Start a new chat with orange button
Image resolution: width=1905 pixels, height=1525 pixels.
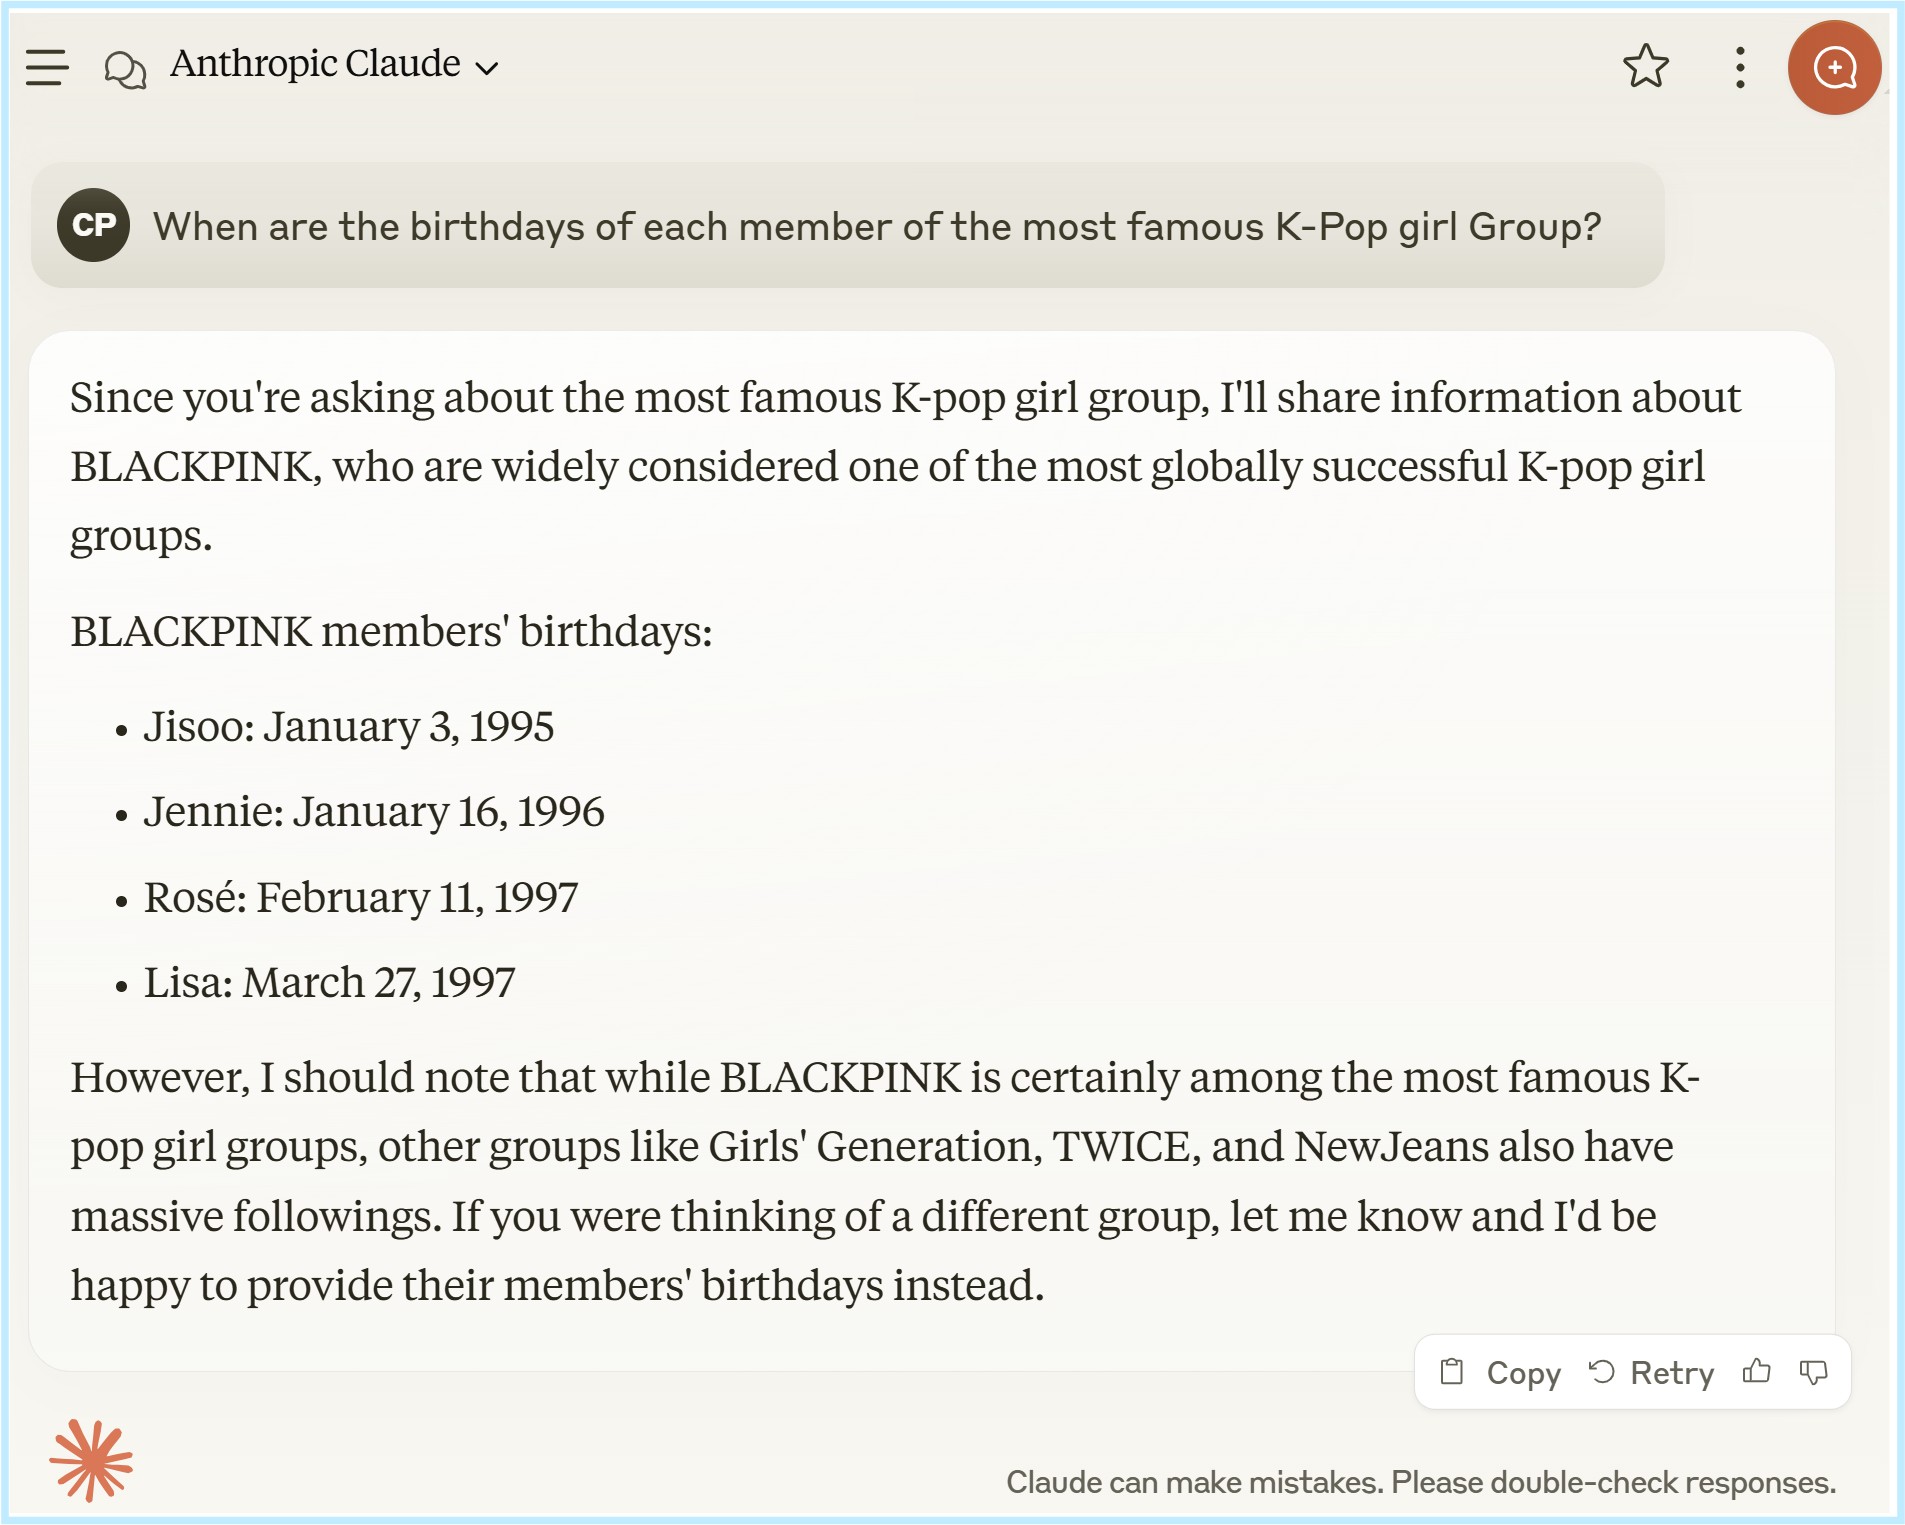pos(1834,67)
